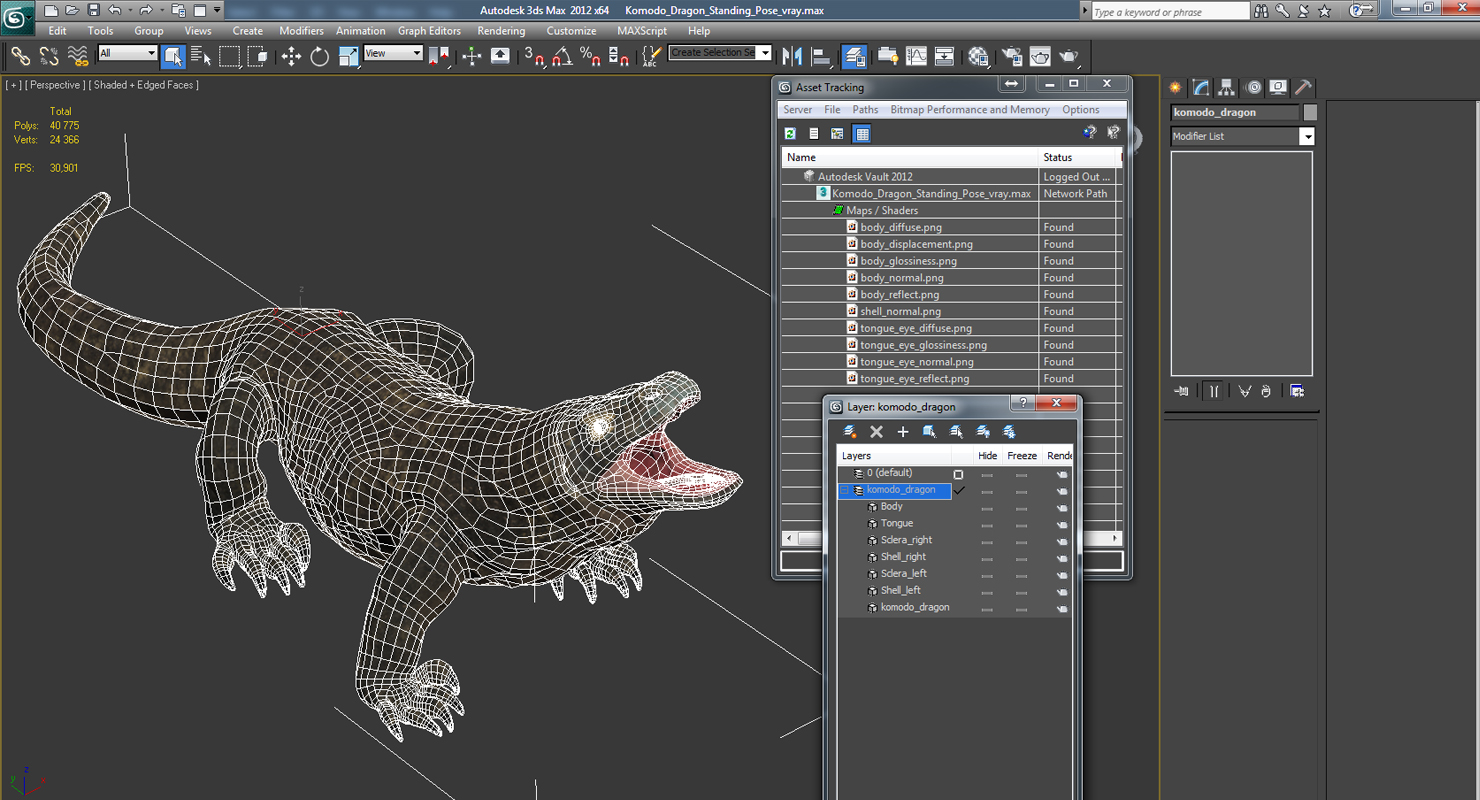
Task: Open Paths menu in Asset Tracking
Action: point(865,110)
